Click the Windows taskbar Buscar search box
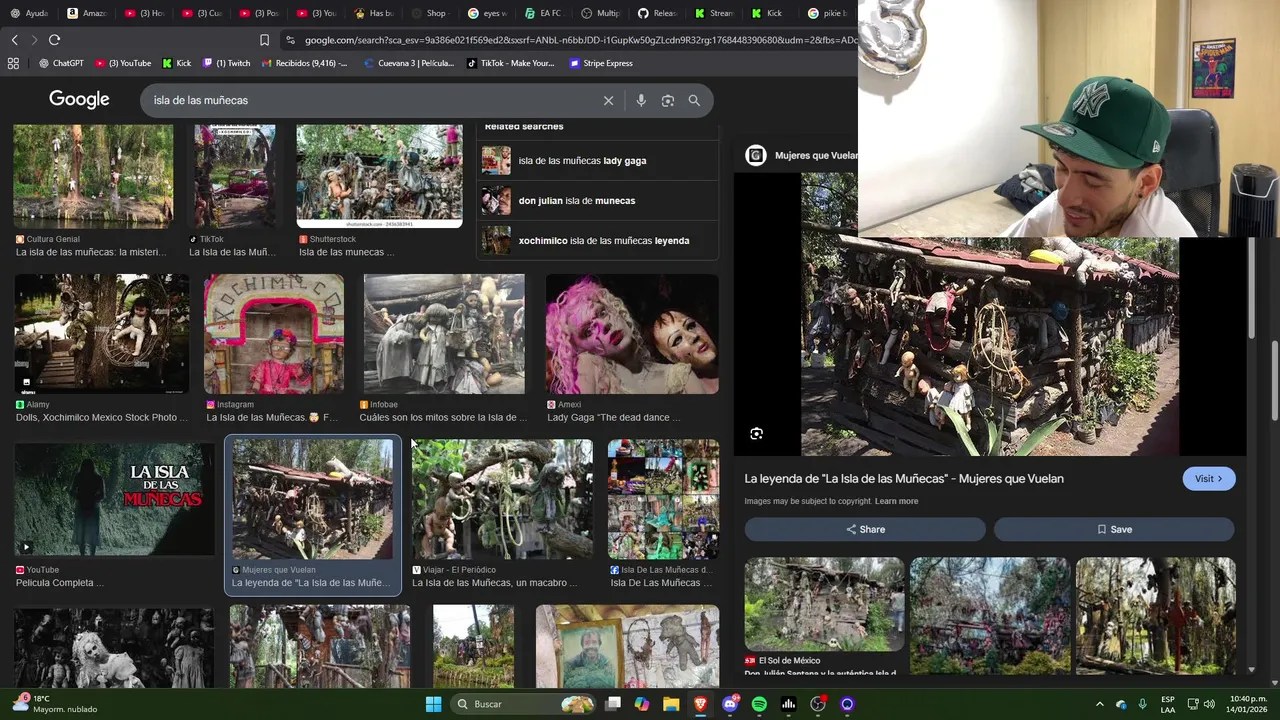Viewport: 1280px width, 720px height. [520, 704]
